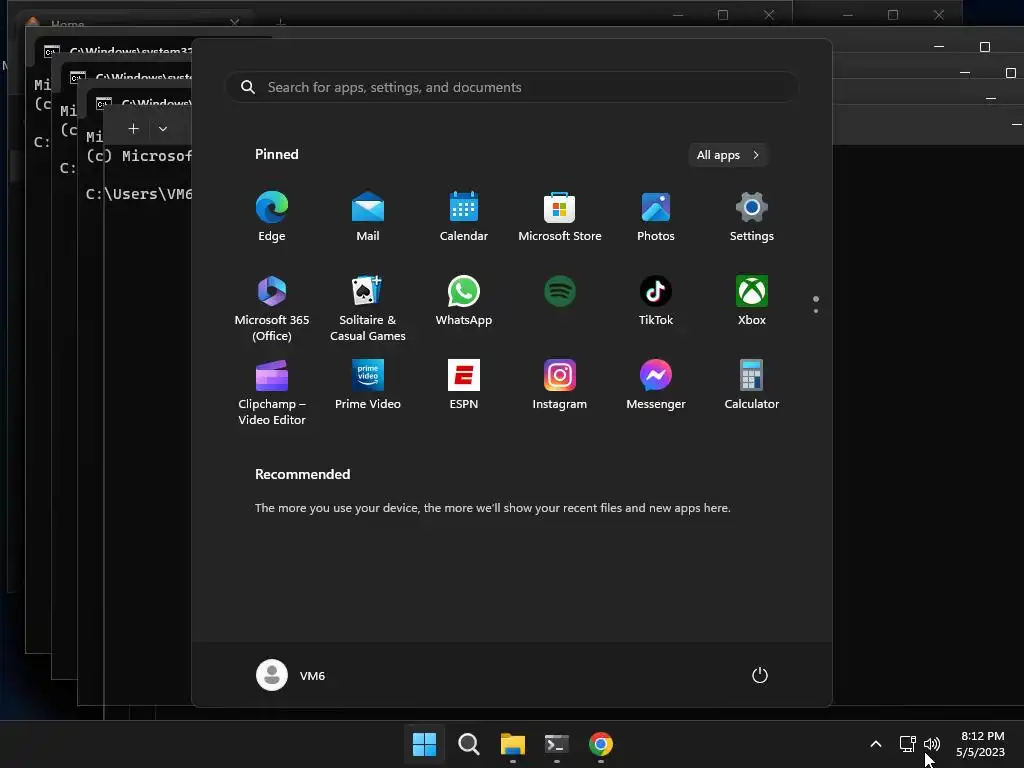This screenshot has height=768, width=1024.
Task: Open Settings from the pinned apps
Action: coord(752,217)
